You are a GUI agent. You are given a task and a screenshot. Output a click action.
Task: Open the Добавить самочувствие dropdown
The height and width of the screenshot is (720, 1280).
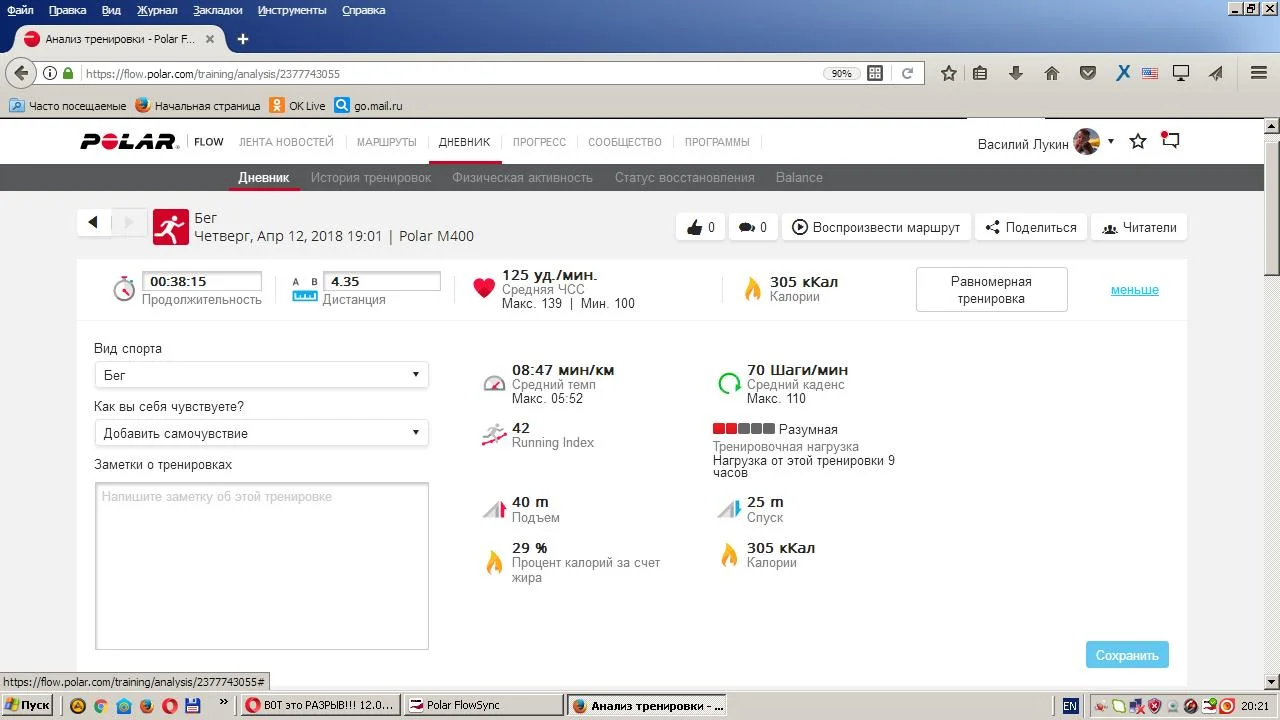coord(261,433)
